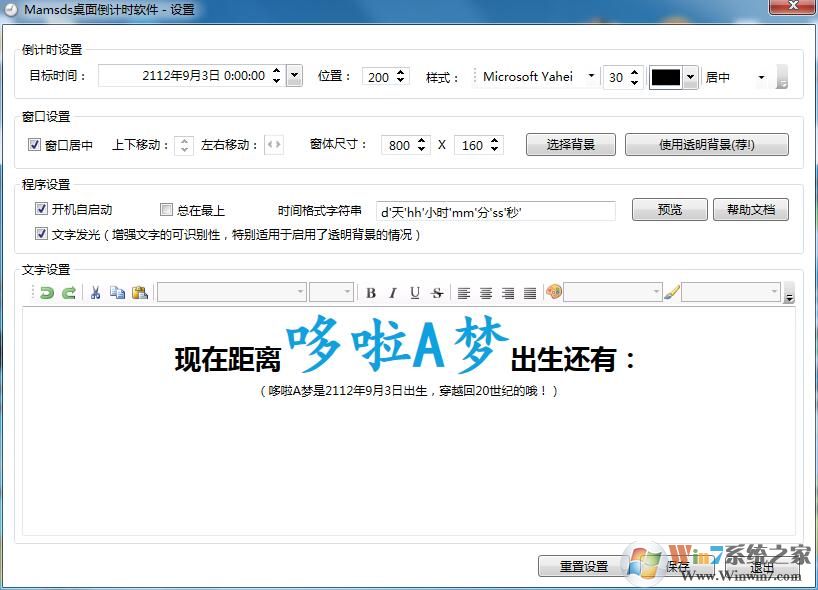
Task: Toggle underline formatting
Action: pos(412,292)
